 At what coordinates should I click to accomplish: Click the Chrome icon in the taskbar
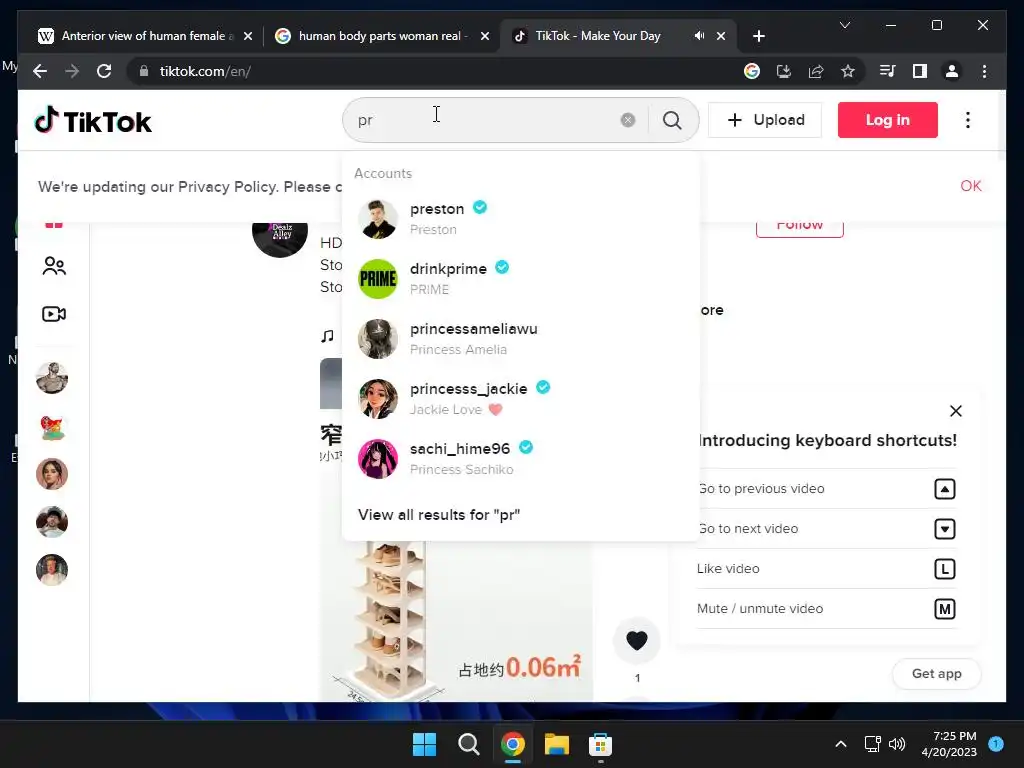513,744
